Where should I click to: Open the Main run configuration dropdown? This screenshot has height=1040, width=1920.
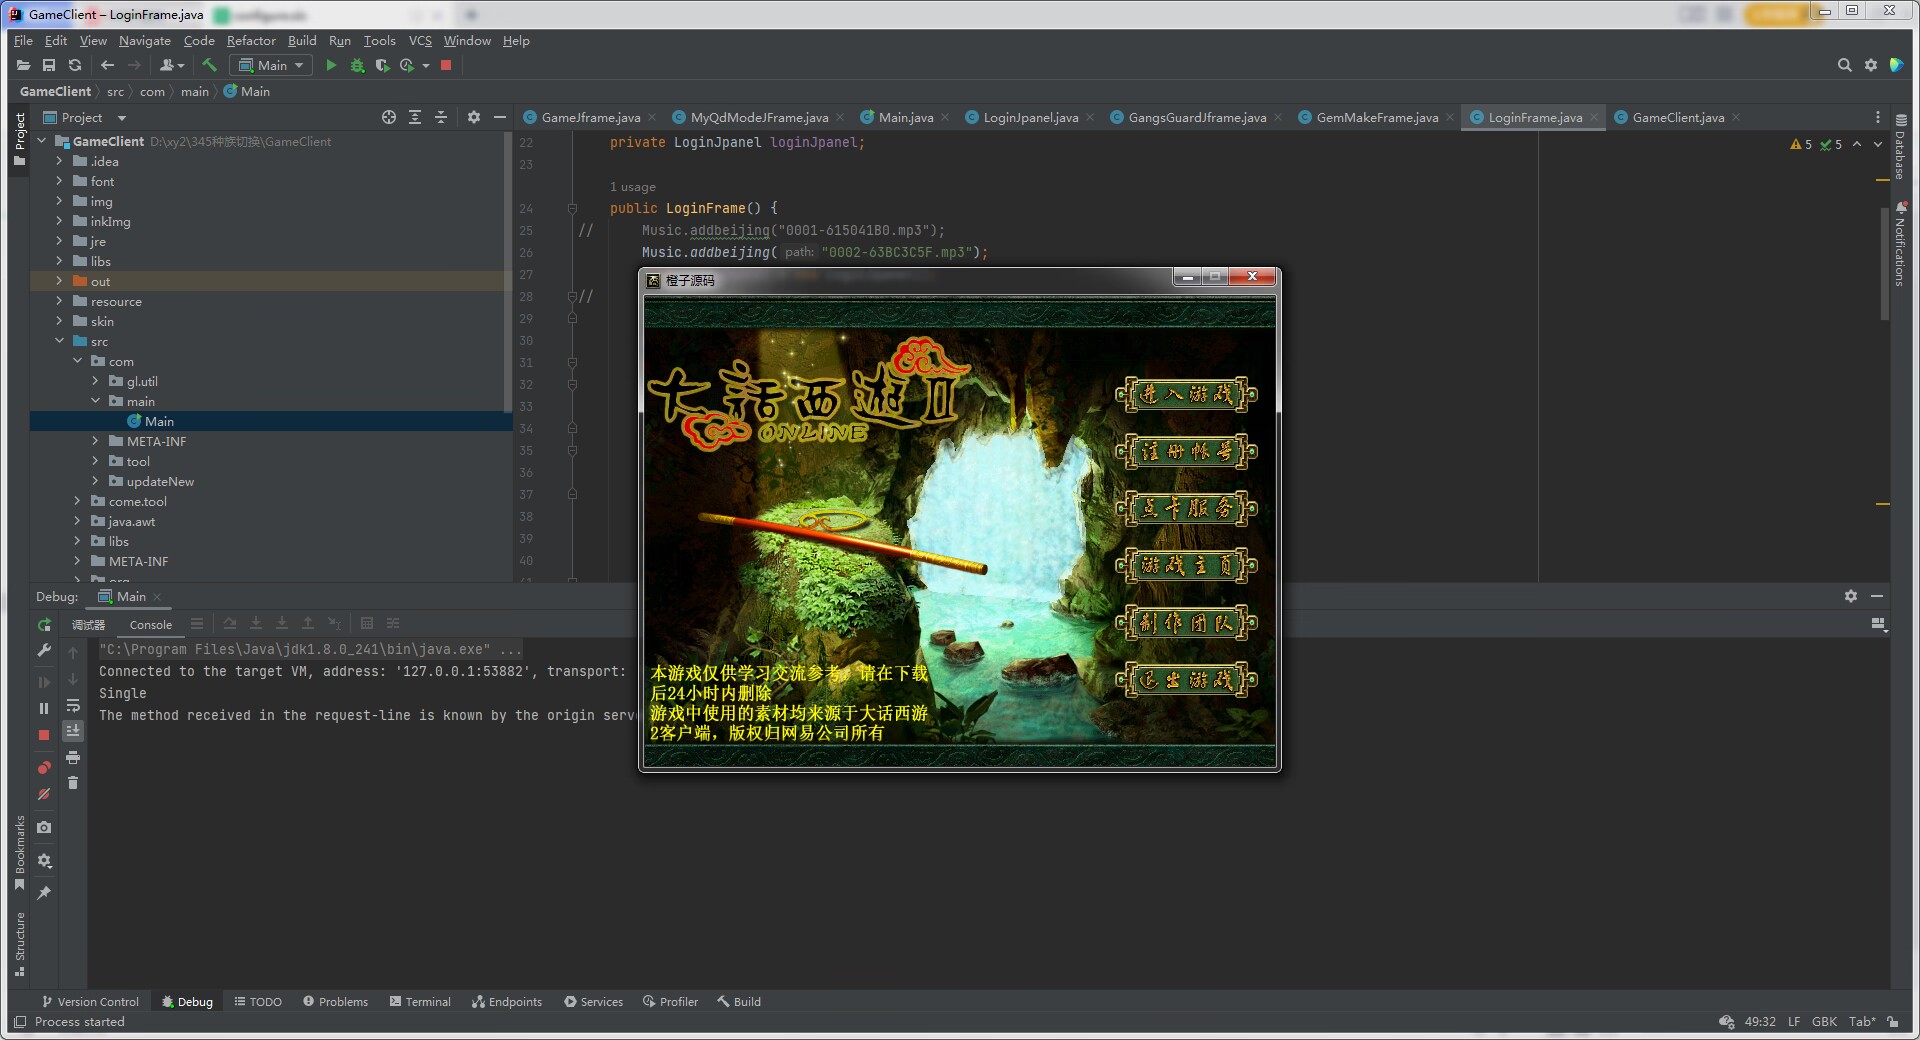[271, 66]
